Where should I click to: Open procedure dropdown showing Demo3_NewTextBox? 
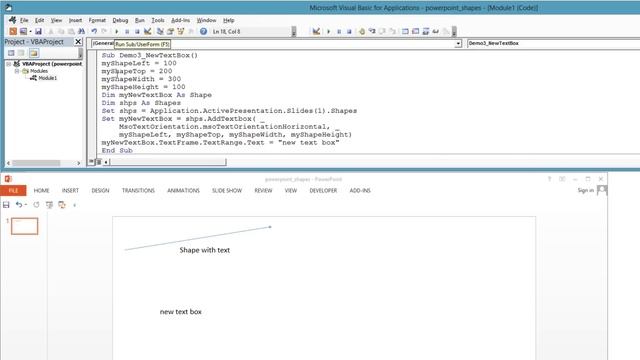click(x=553, y=43)
